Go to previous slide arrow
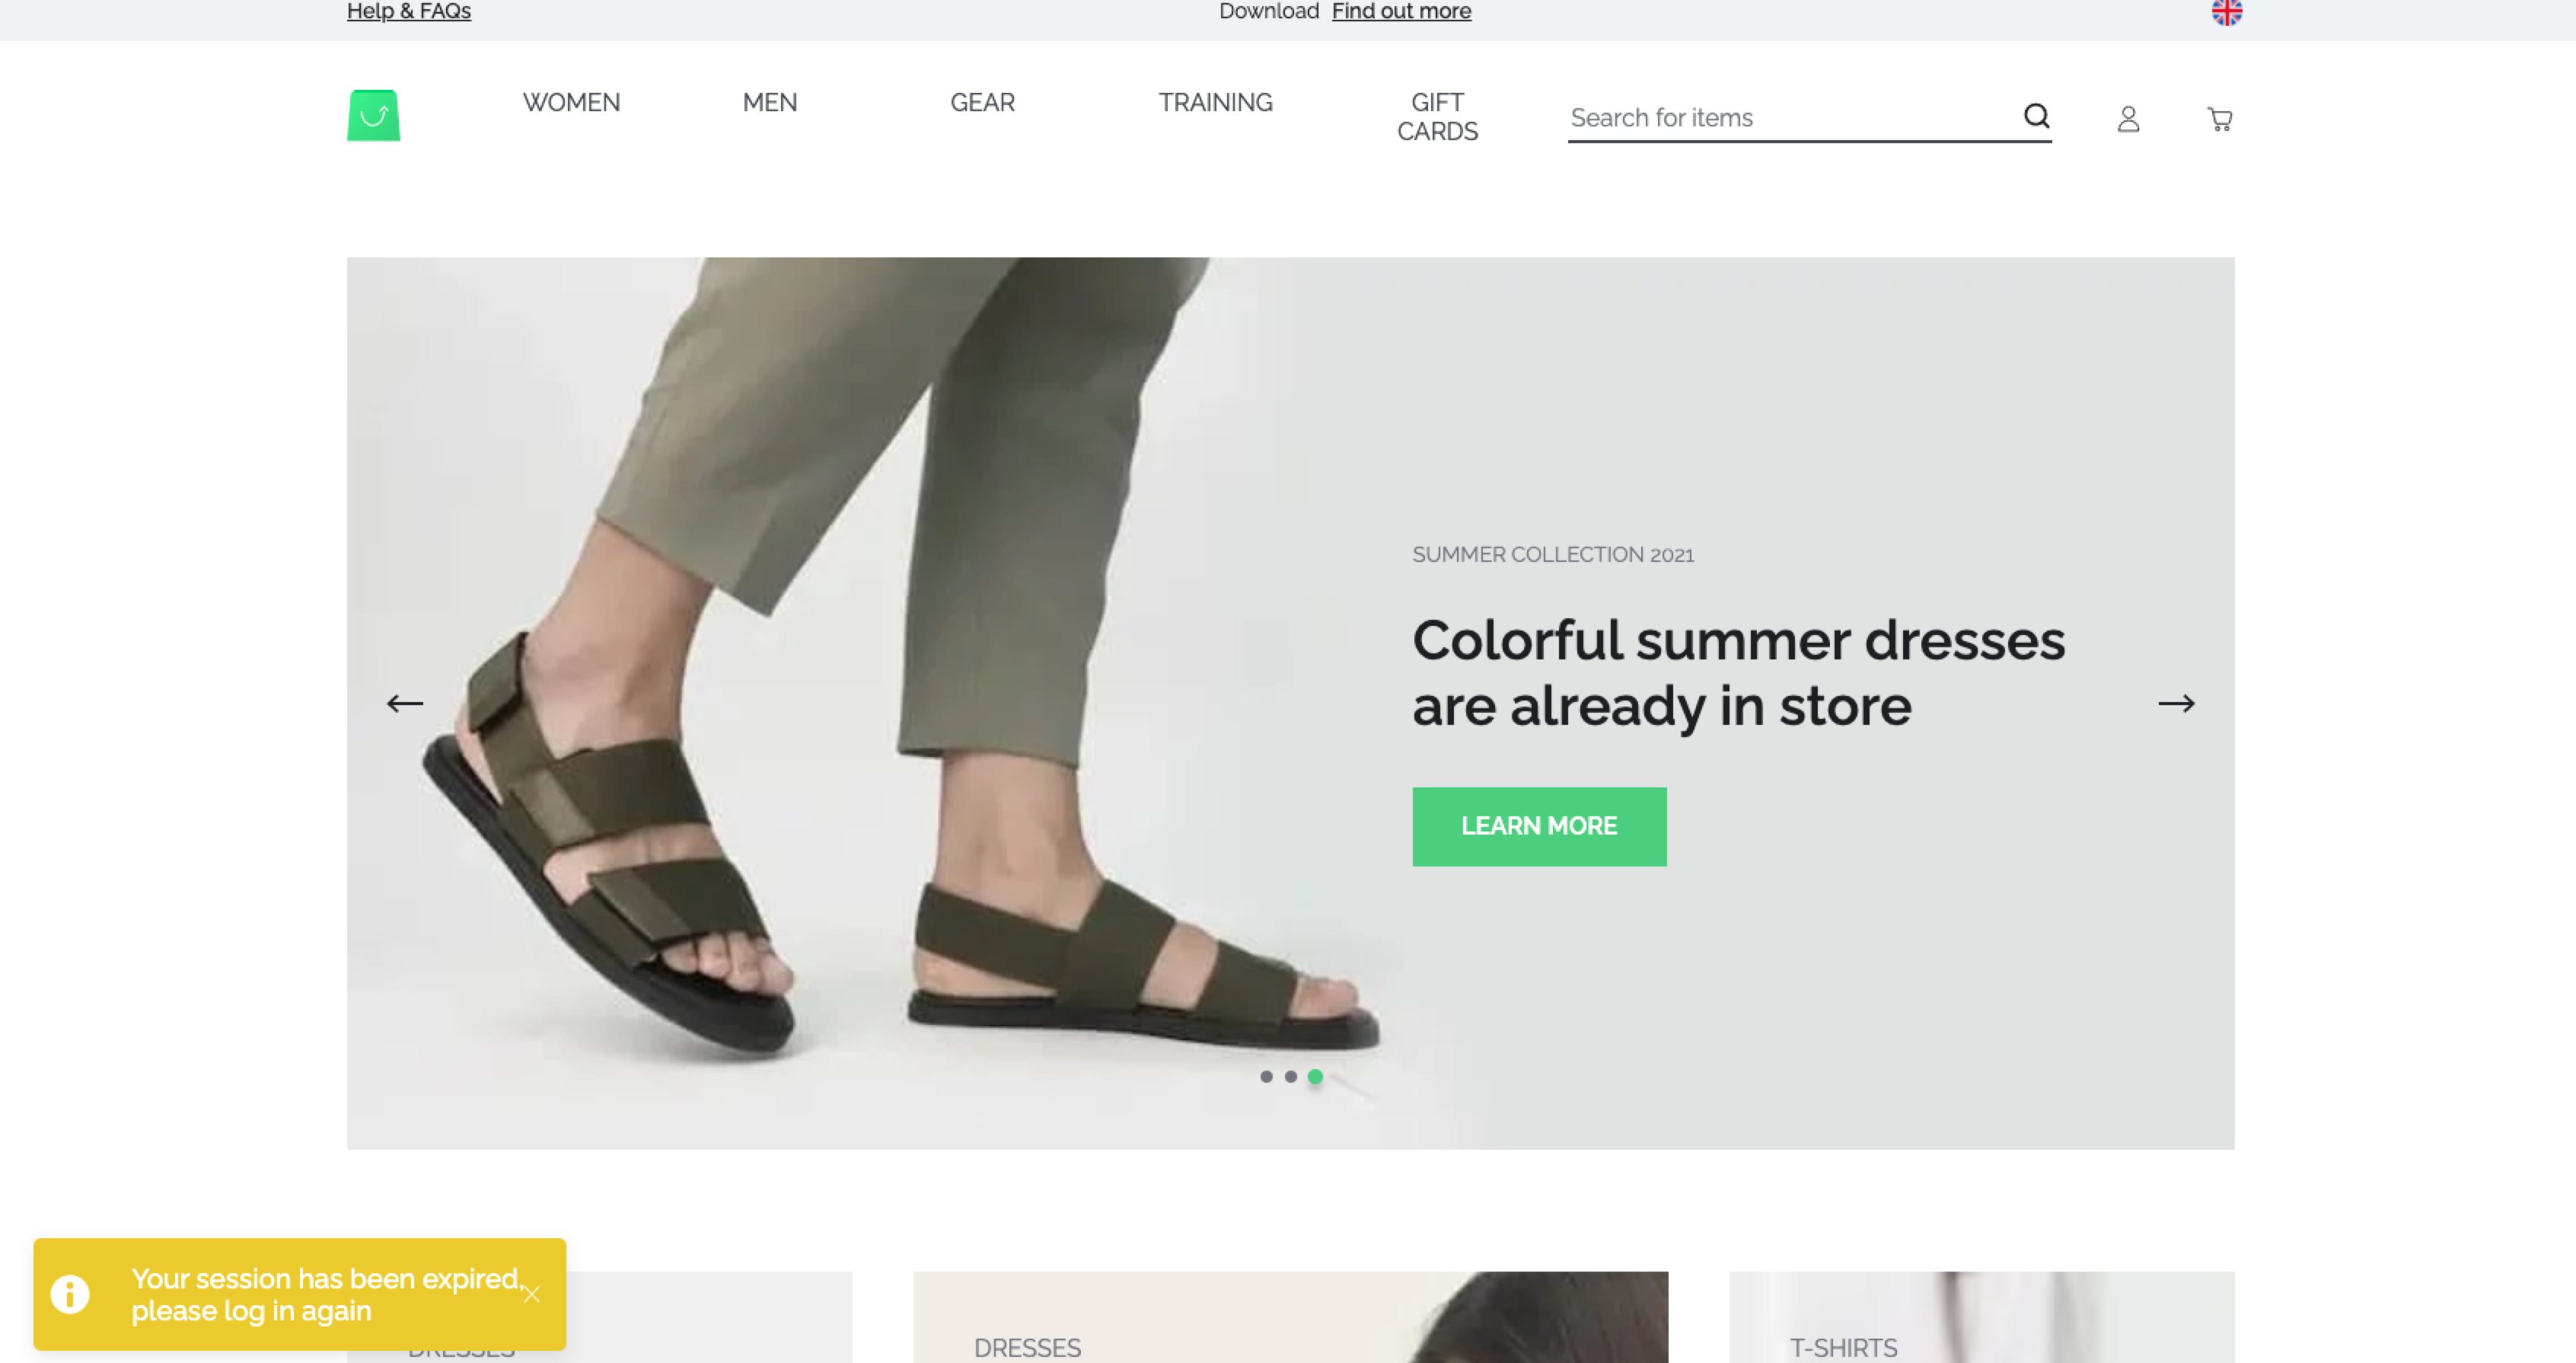 pos(405,704)
